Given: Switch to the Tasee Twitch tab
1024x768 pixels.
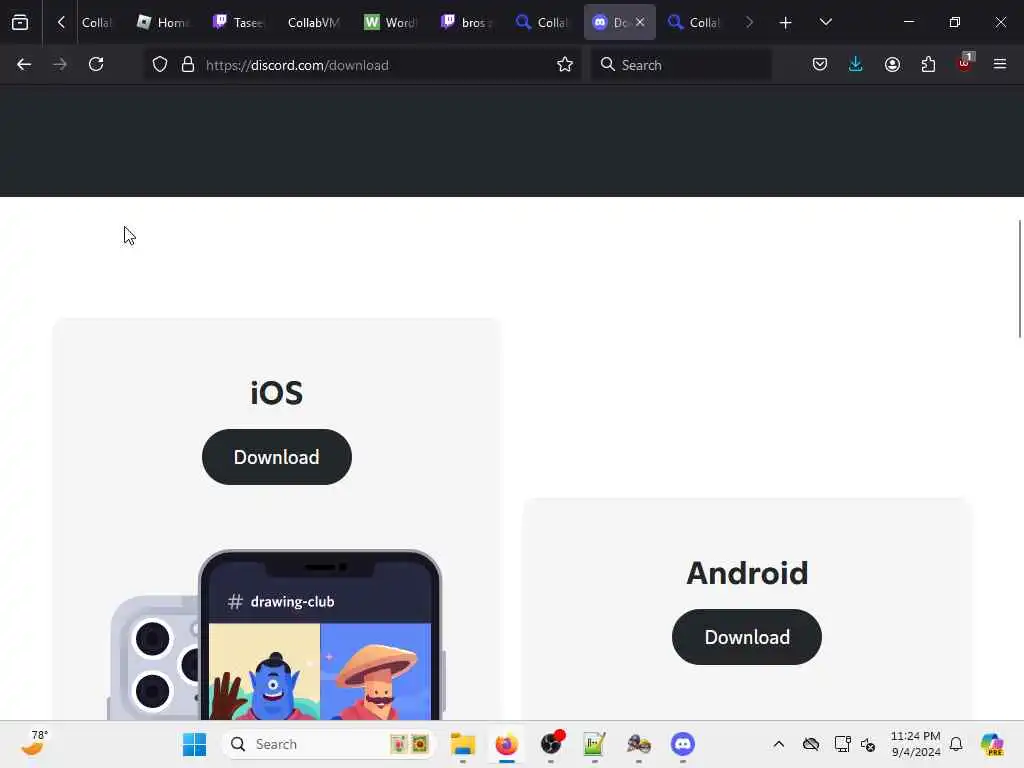Looking at the screenshot, I should point(238,23).
